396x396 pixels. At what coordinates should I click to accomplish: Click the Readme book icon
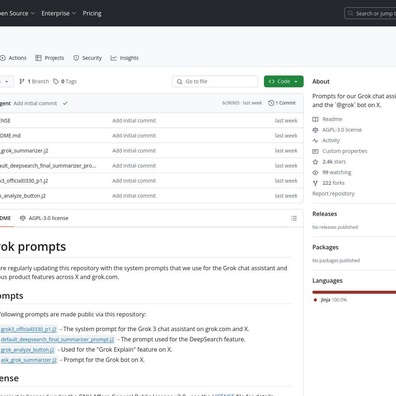click(315, 119)
